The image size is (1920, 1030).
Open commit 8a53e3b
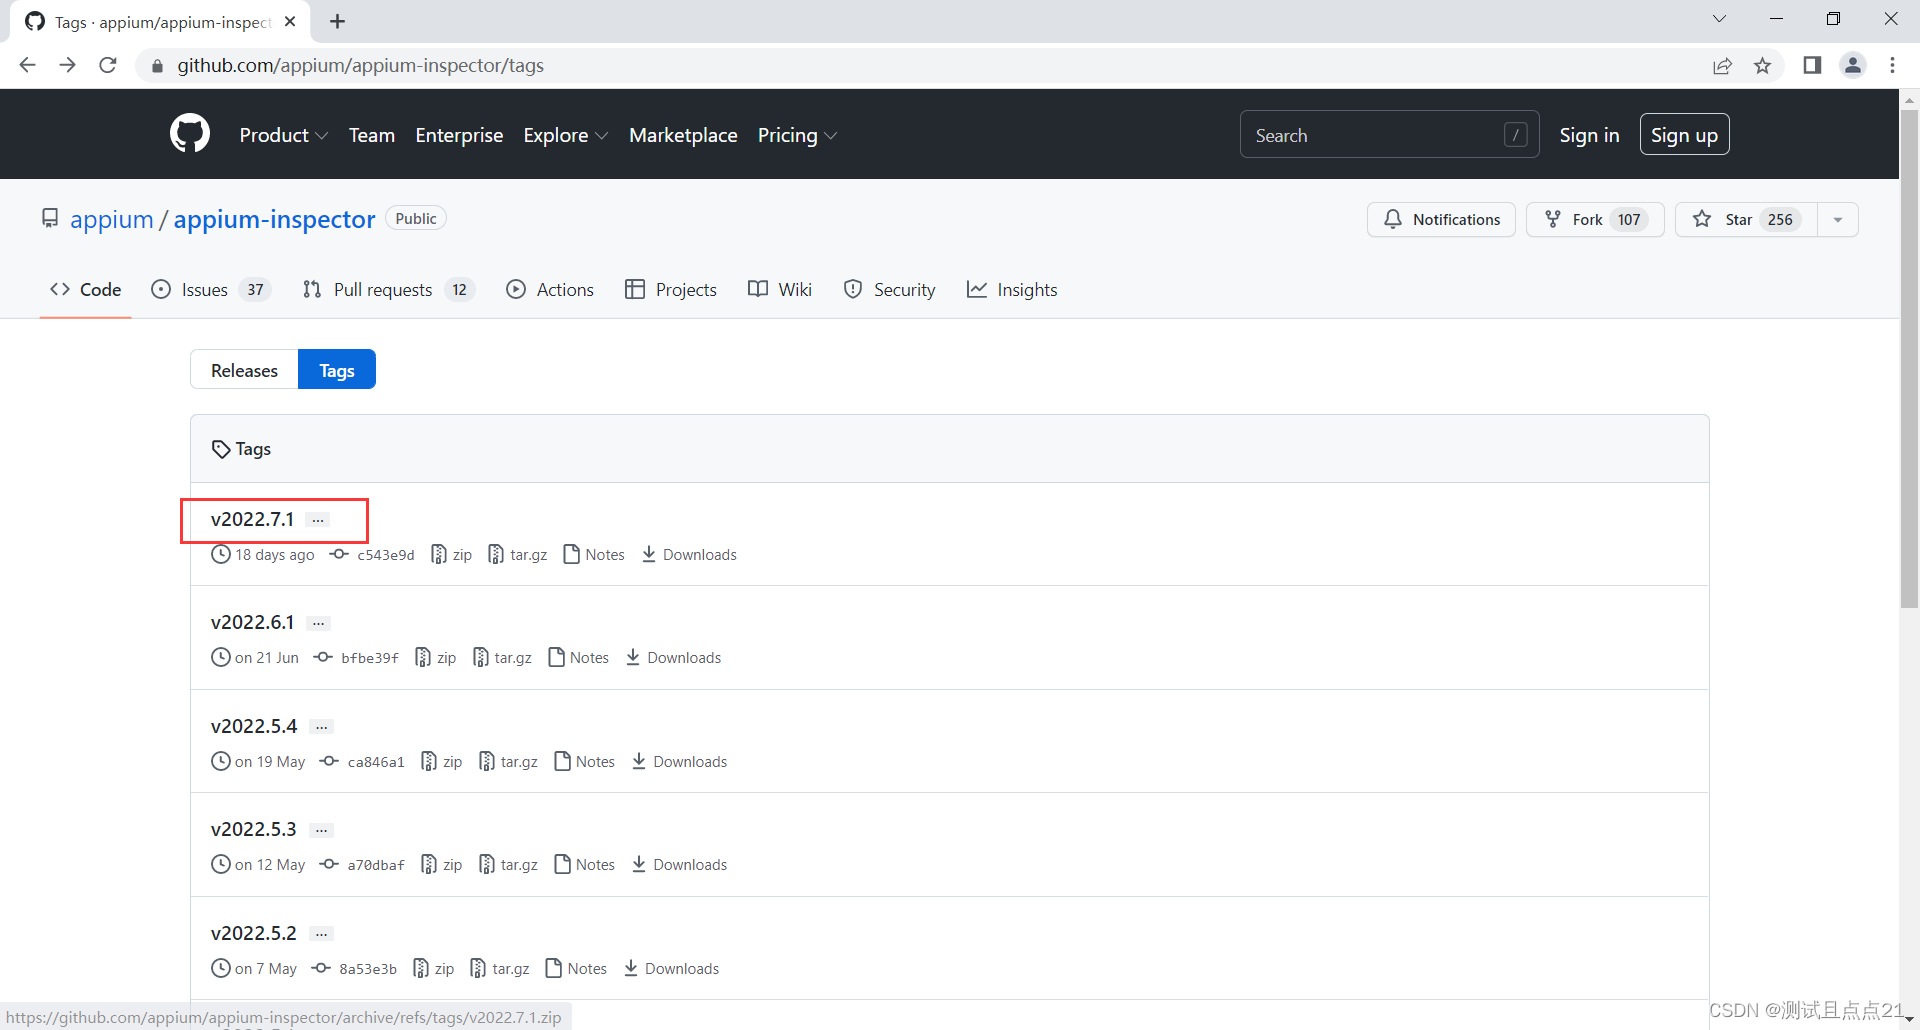pyautogui.click(x=354, y=968)
